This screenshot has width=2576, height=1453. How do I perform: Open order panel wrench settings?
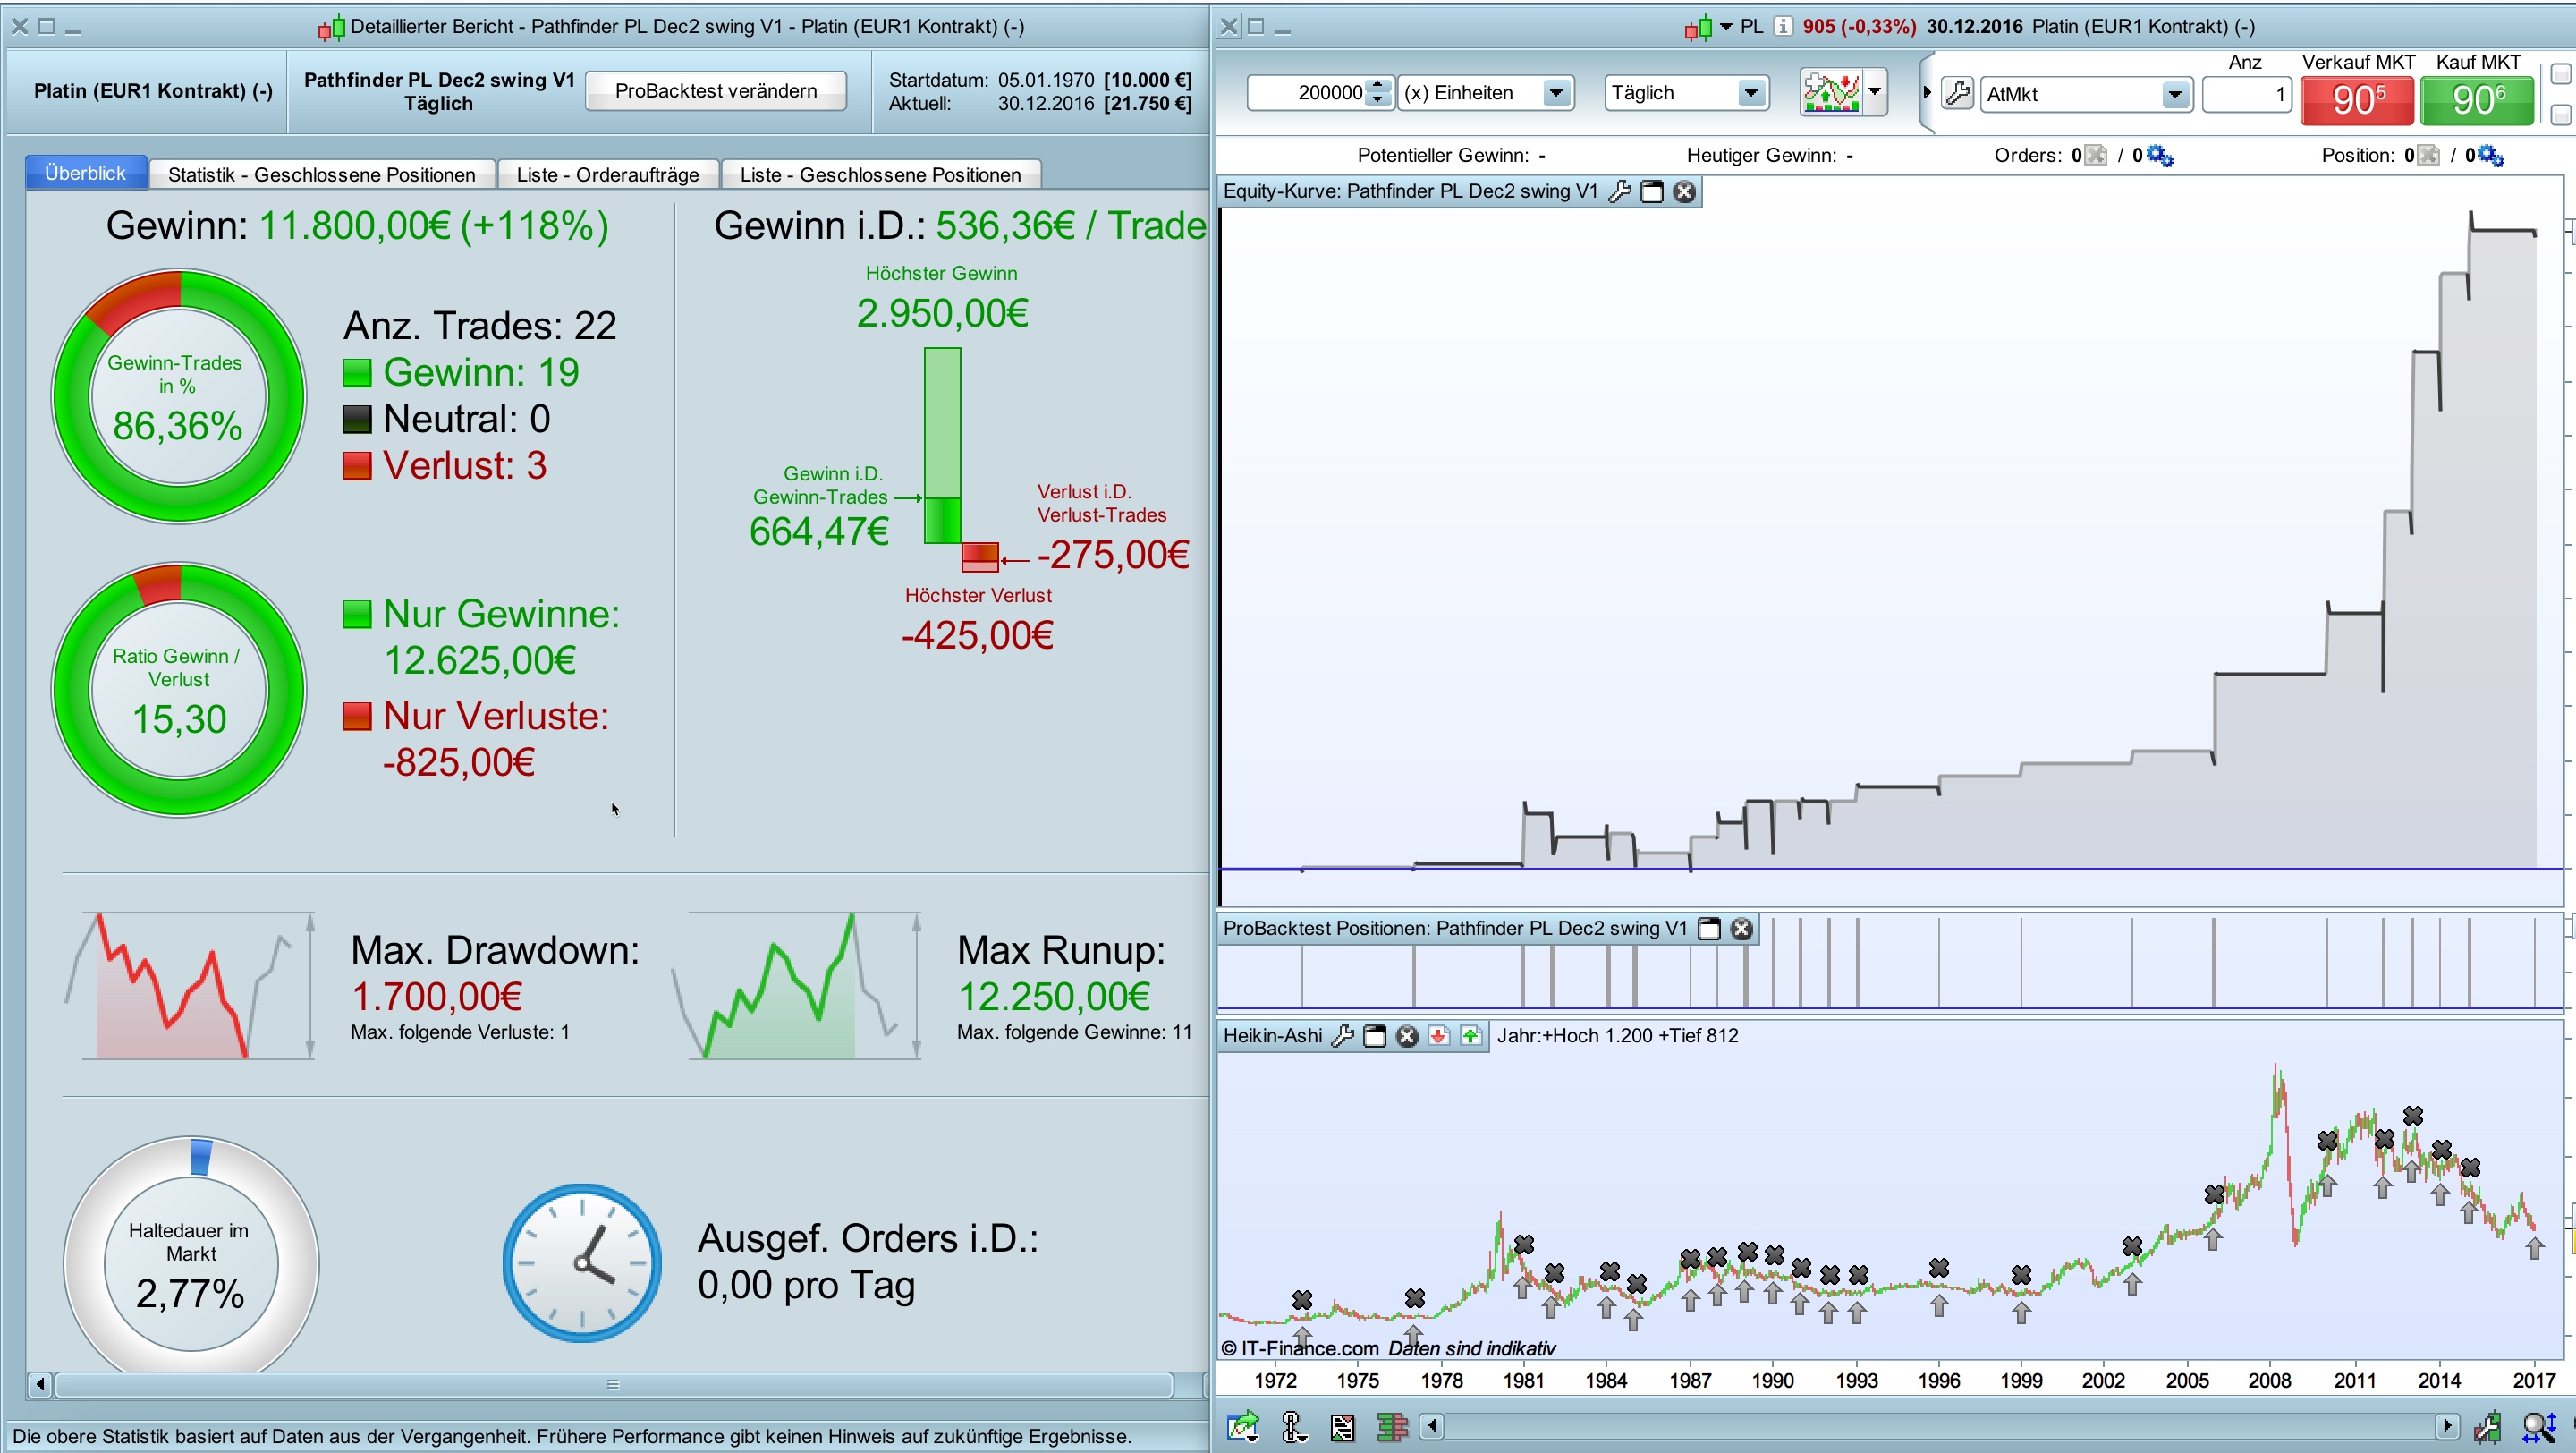(x=1957, y=94)
